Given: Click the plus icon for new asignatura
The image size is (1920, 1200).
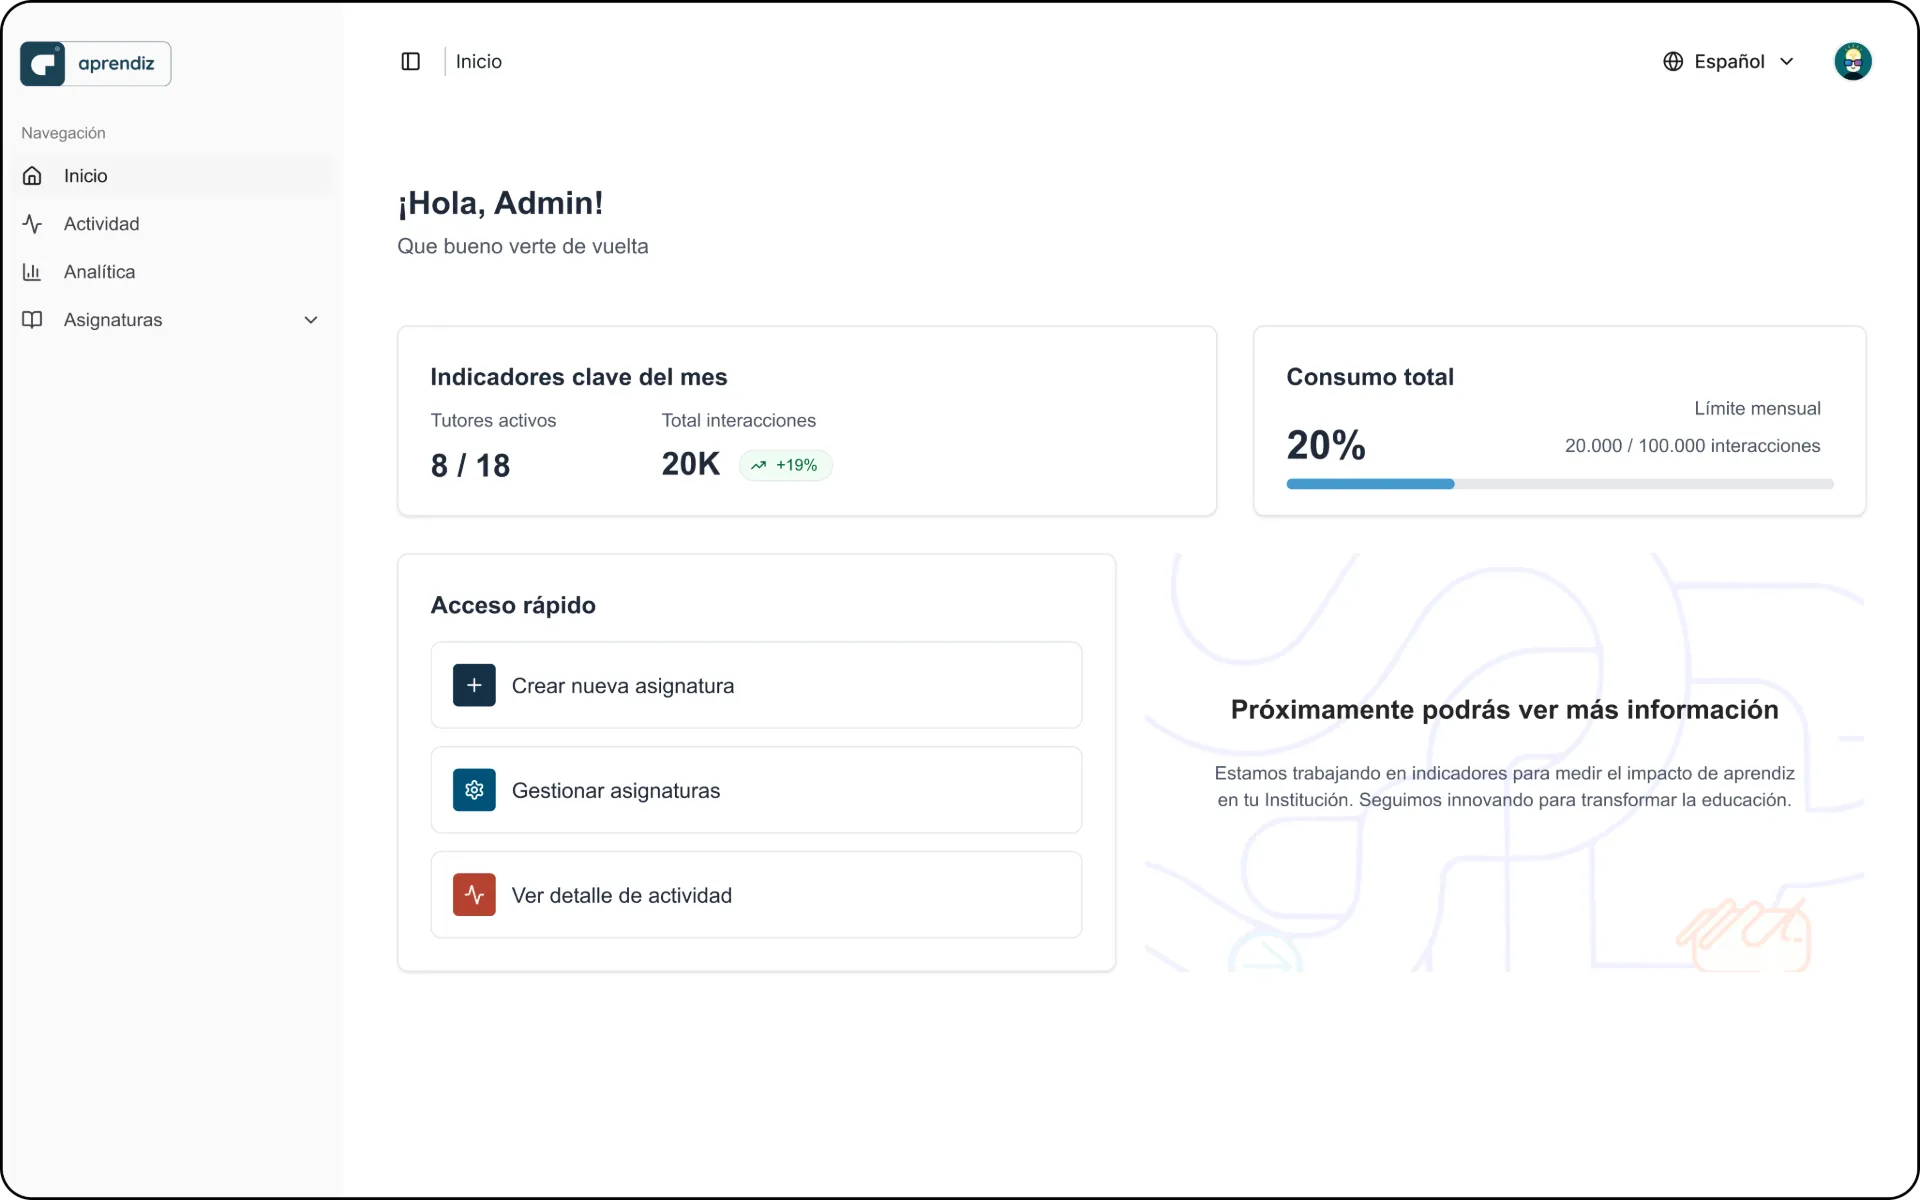Looking at the screenshot, I should tap(474, 686).
